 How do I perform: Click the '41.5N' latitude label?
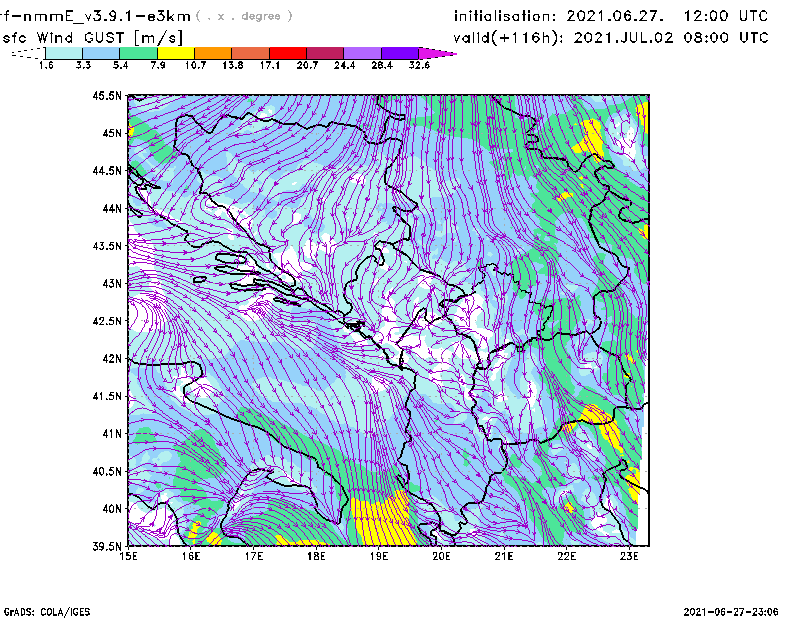tap(107, 396)
